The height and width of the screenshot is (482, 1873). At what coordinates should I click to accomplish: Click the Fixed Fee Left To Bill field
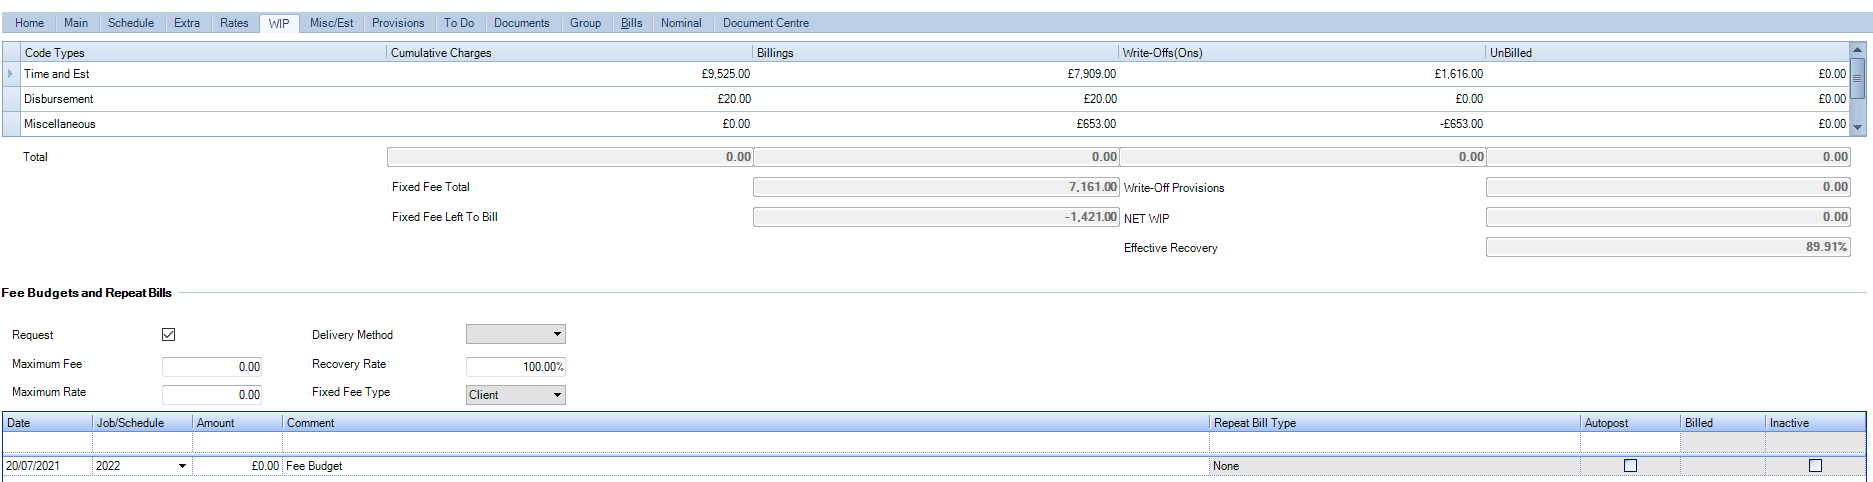tap(936, 217)
